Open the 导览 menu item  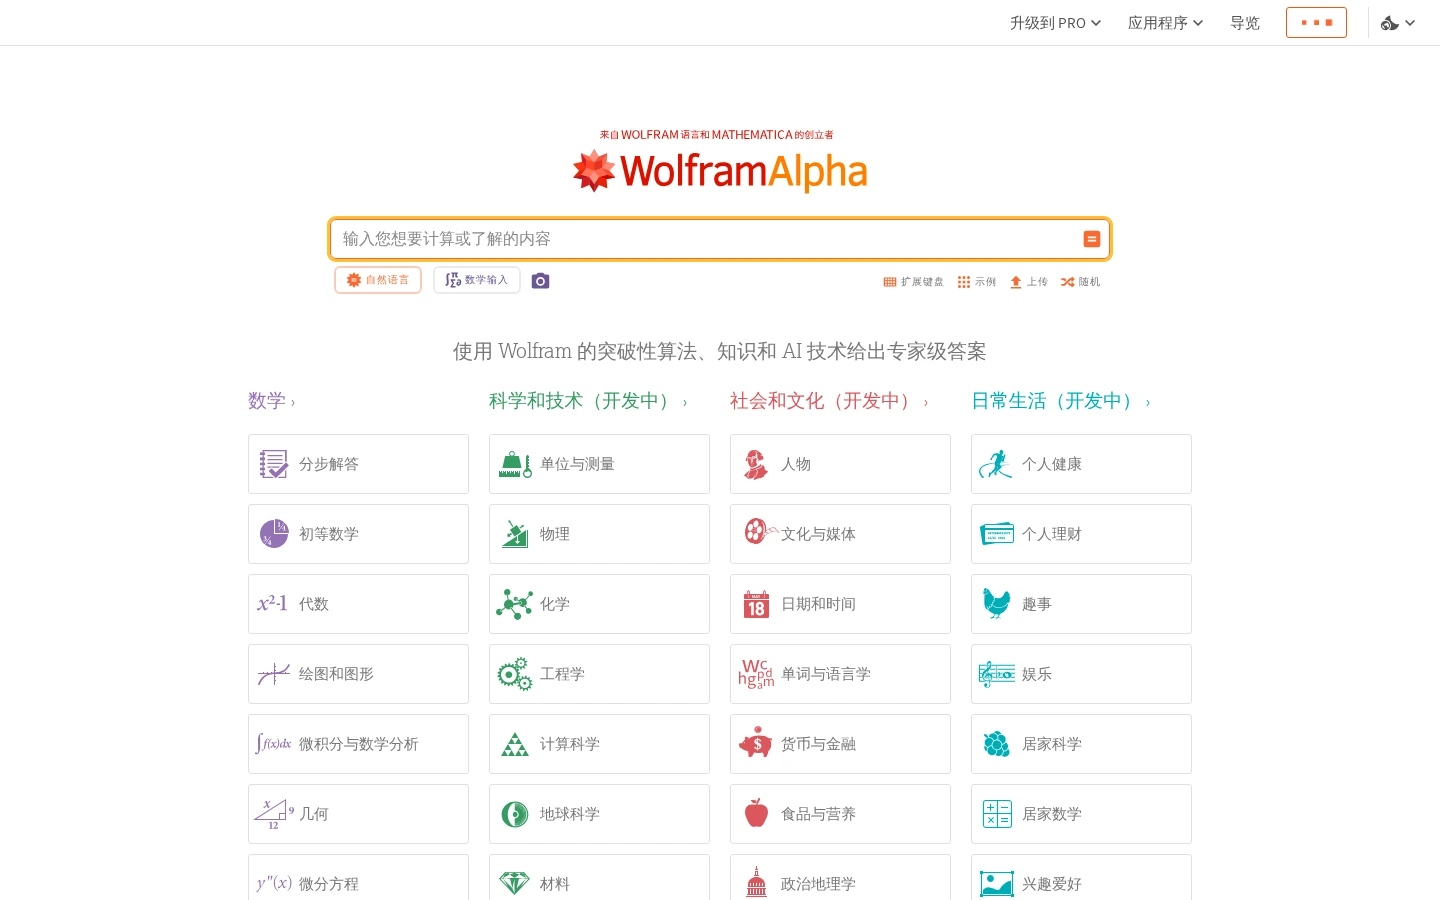click(1245, 23)
